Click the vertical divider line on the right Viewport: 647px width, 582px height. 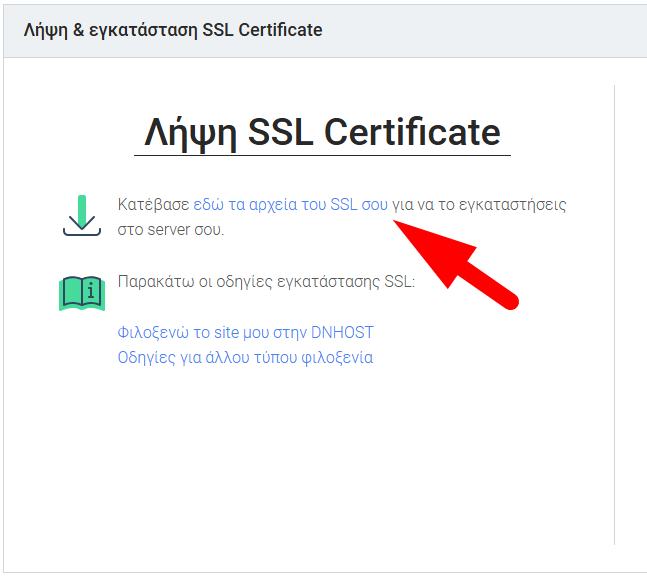click(x=614, y=315)
